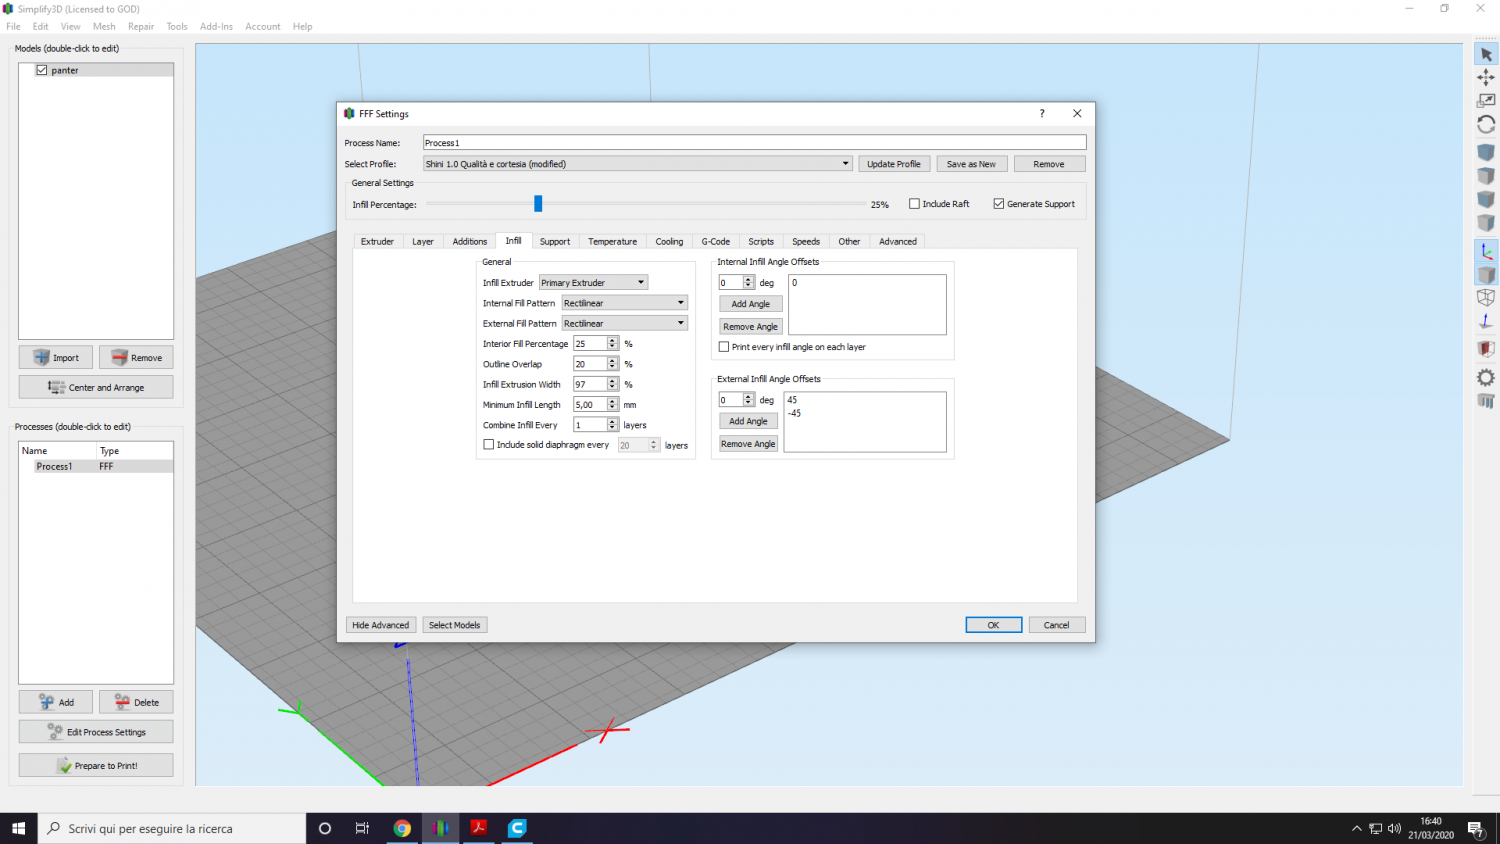This screenshot has width=1500, height=844.
Task: Click the Save as New button
Action: [970, 164]
